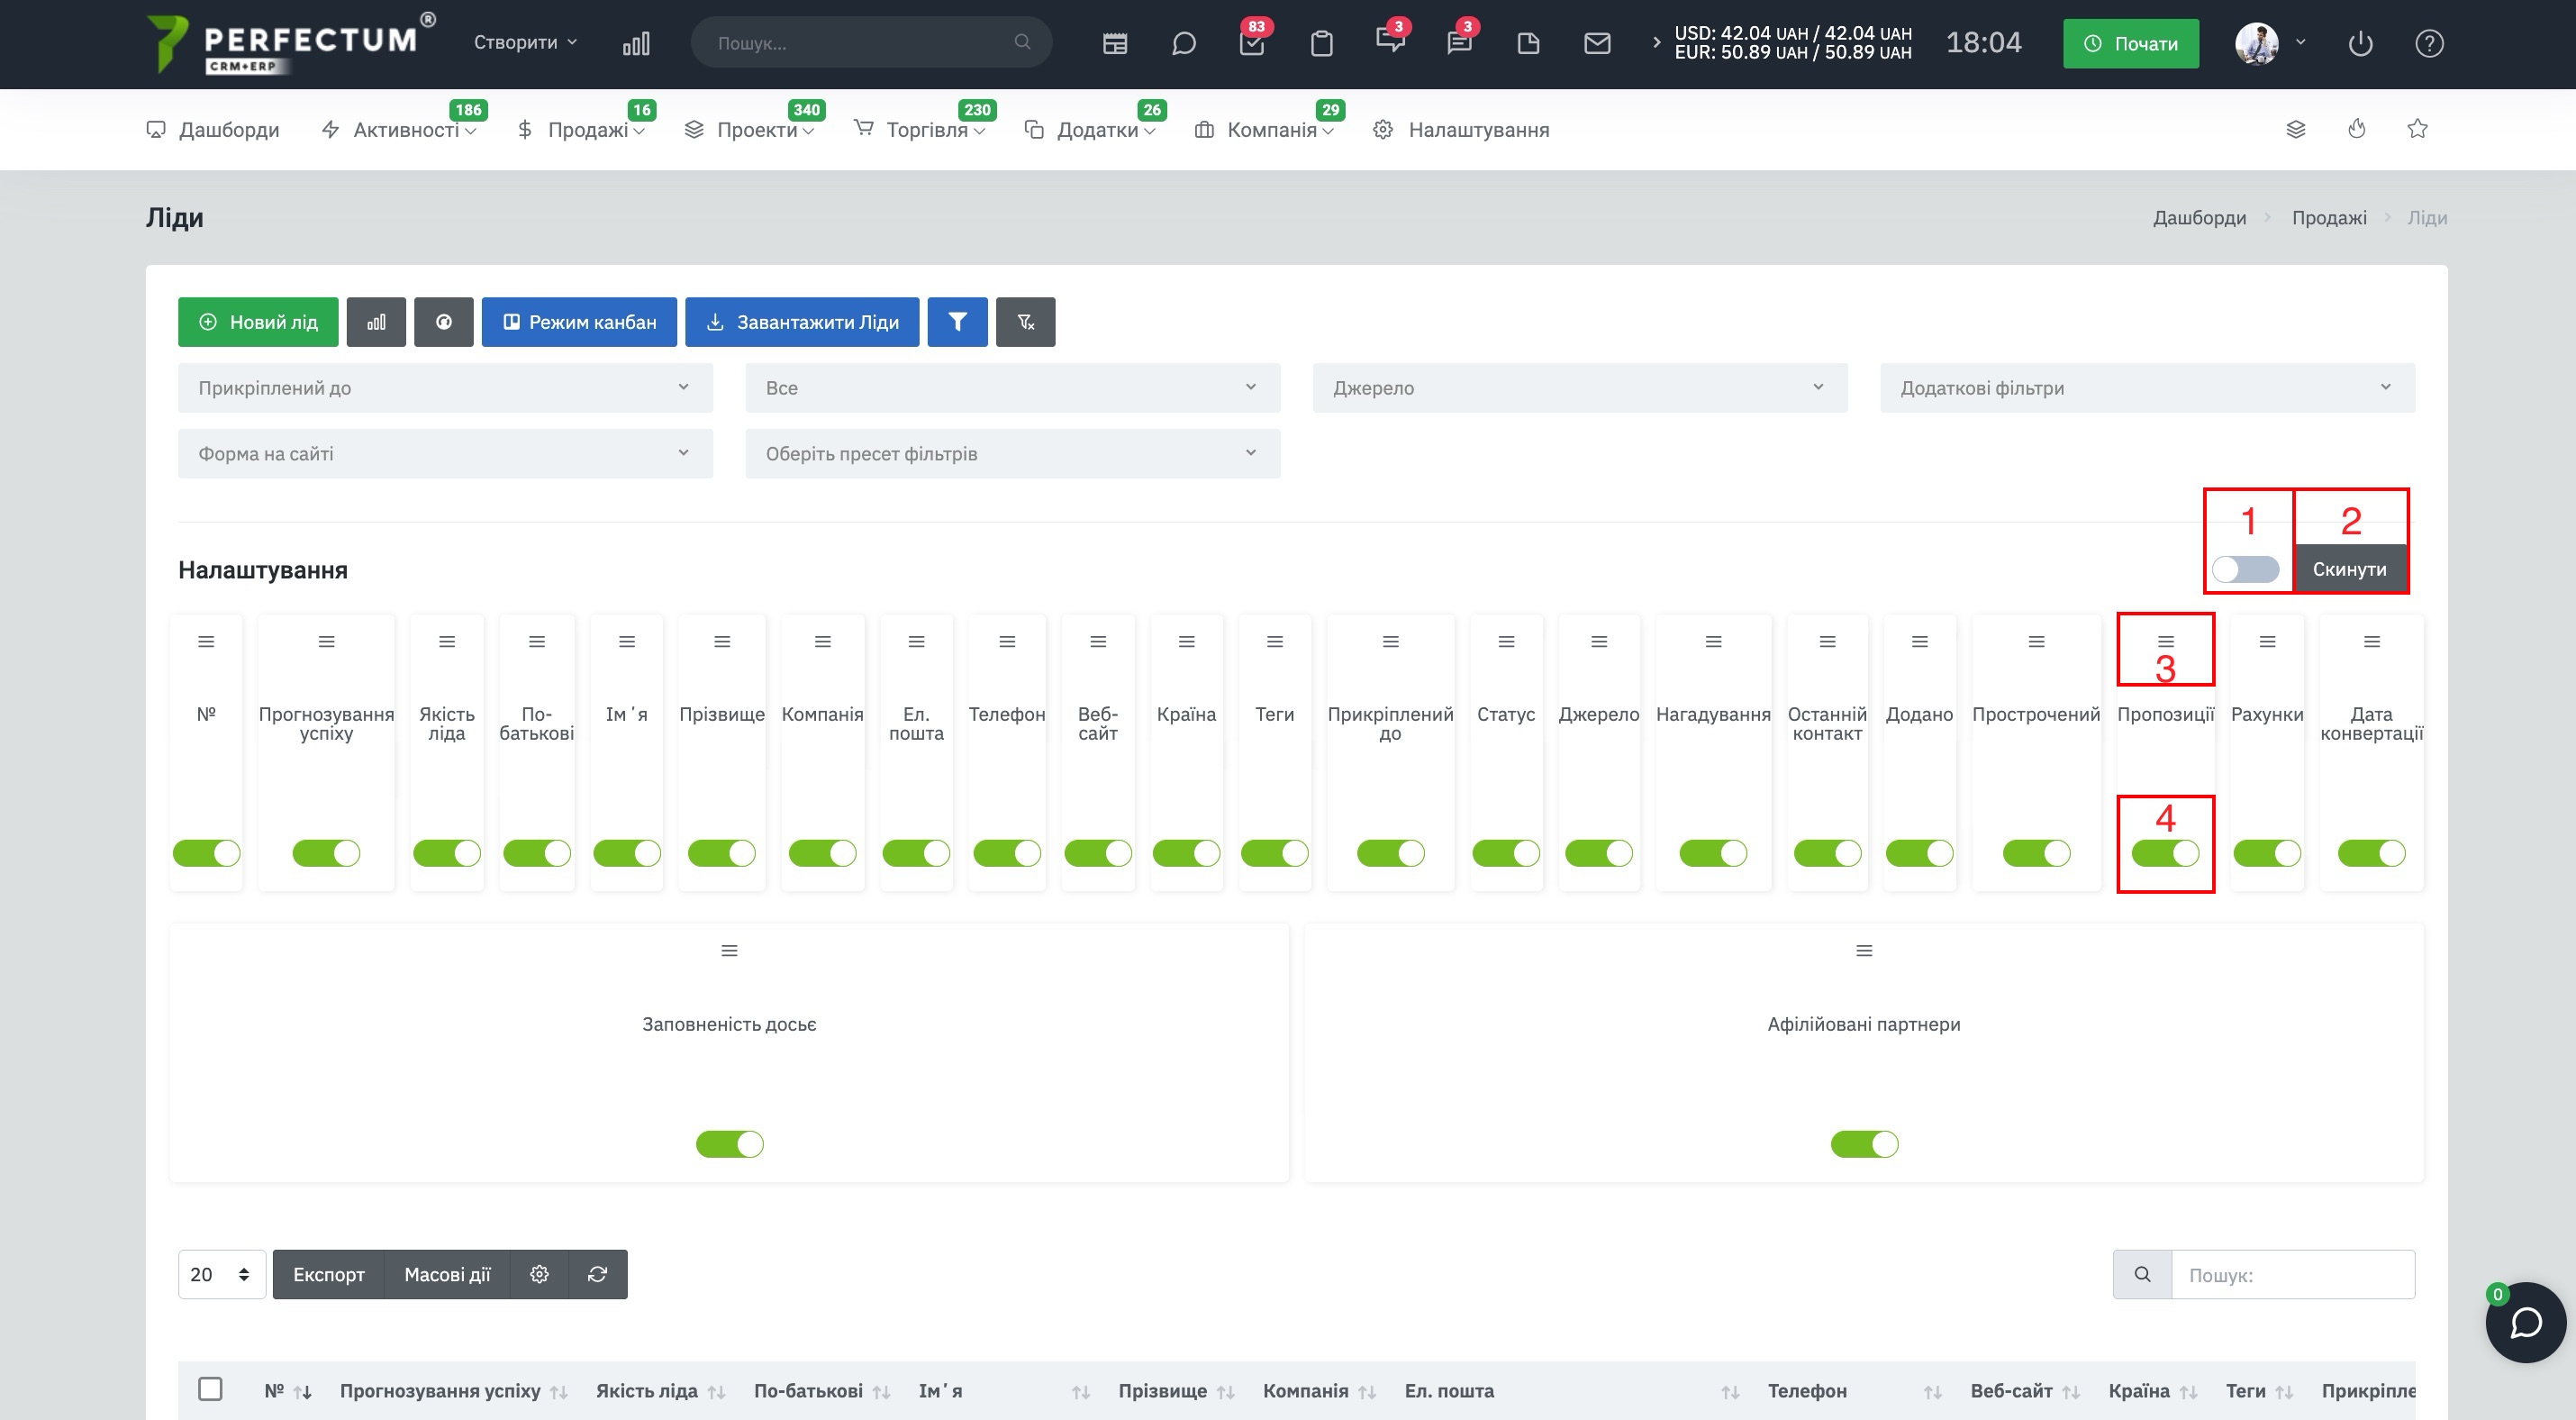The image size is (2576, 1420).
Task: Open the Оберіть пресет фільтрів dropdown
Action: [1012, 454]
